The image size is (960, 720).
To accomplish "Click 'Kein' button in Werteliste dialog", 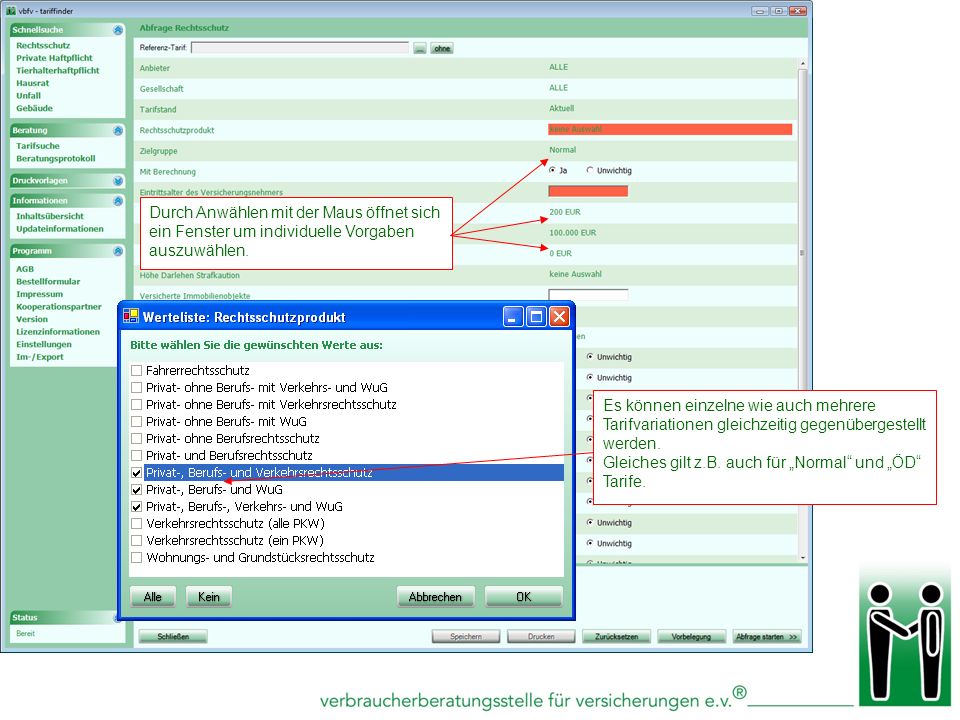I will 208,597.
